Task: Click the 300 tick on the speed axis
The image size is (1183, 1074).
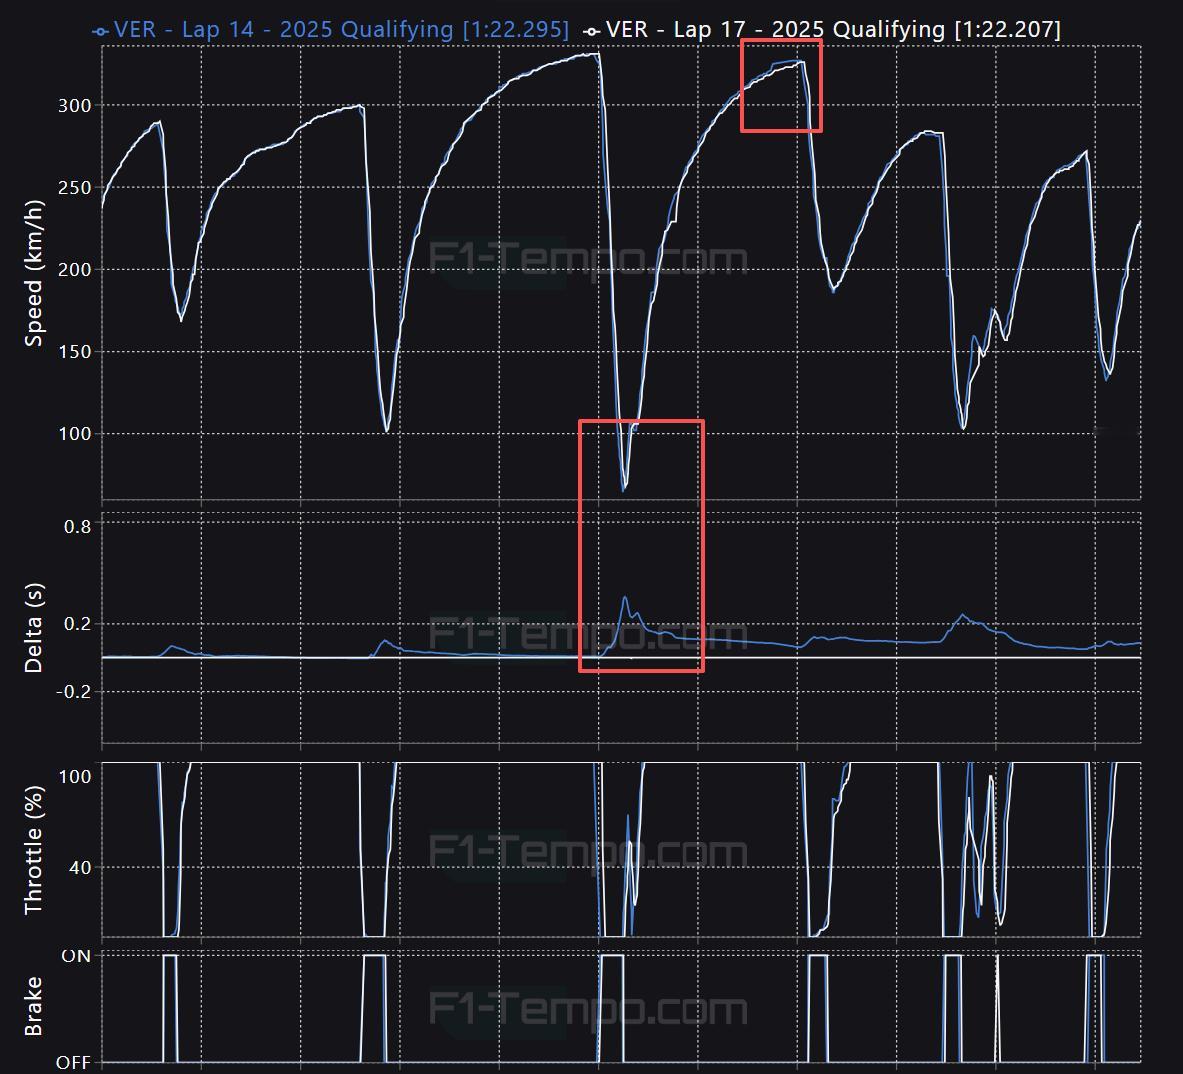Action: [75, 106]
